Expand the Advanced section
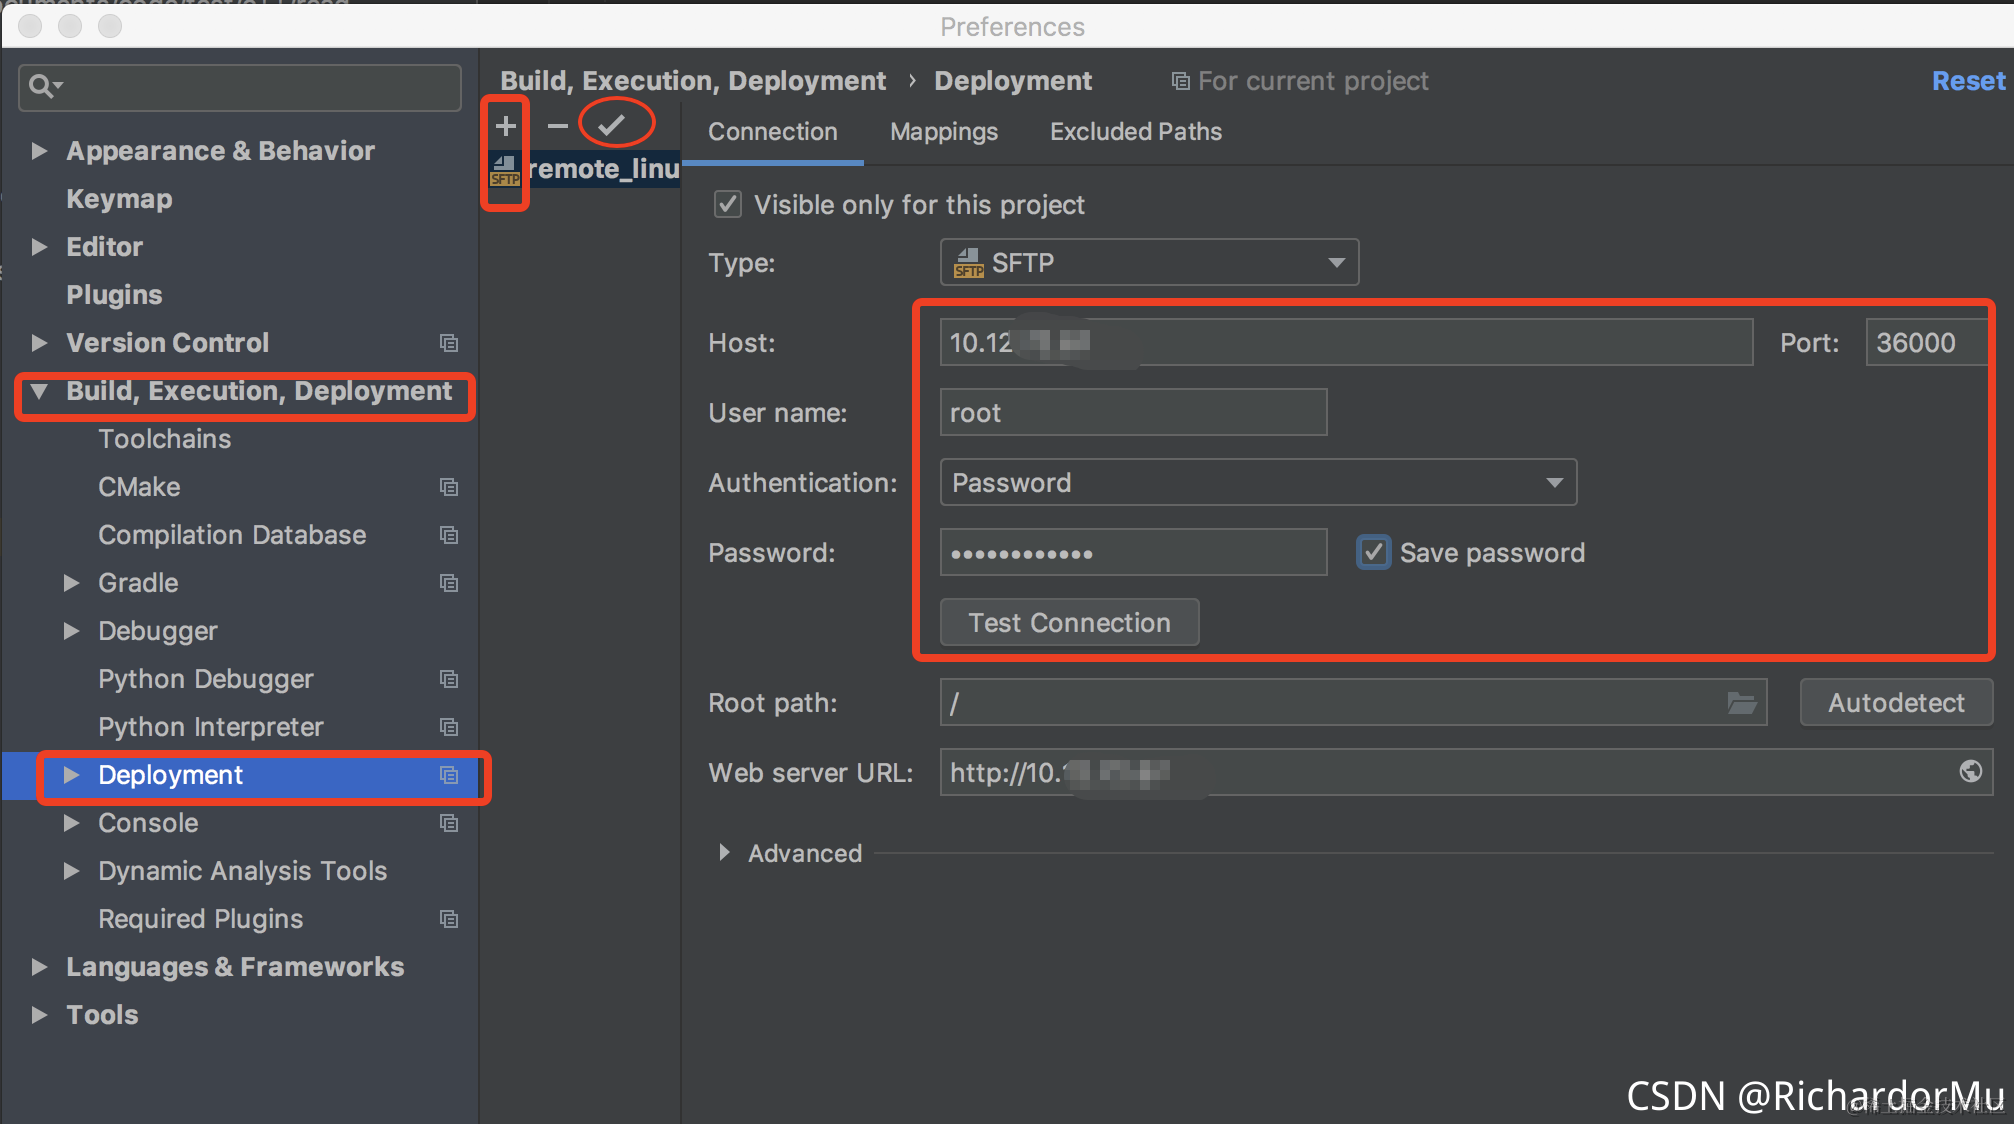Screen dimensions: 2014x1124 [x=725, y=853]
